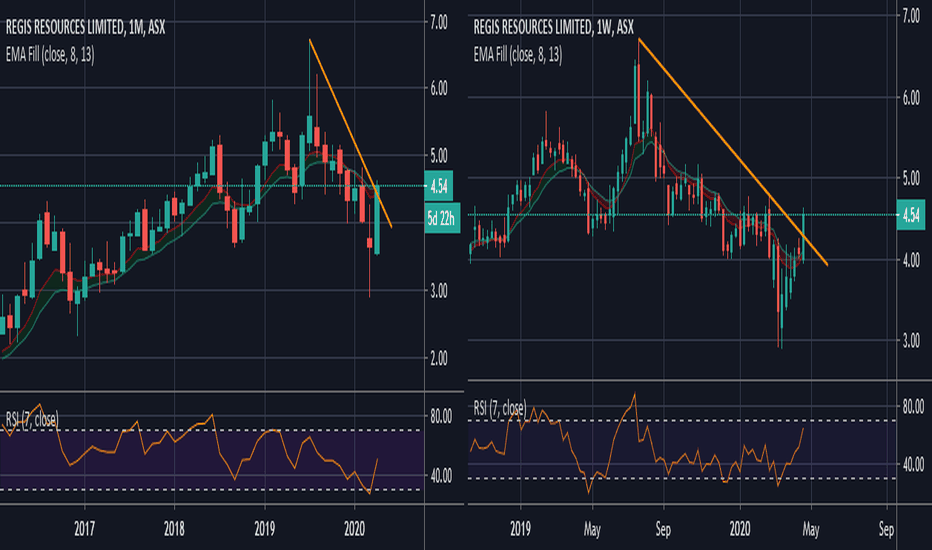Click the 4.00 price level on the weekly axis
The height and width of the screenshot is (550, 932).
[x=911, y=260]
